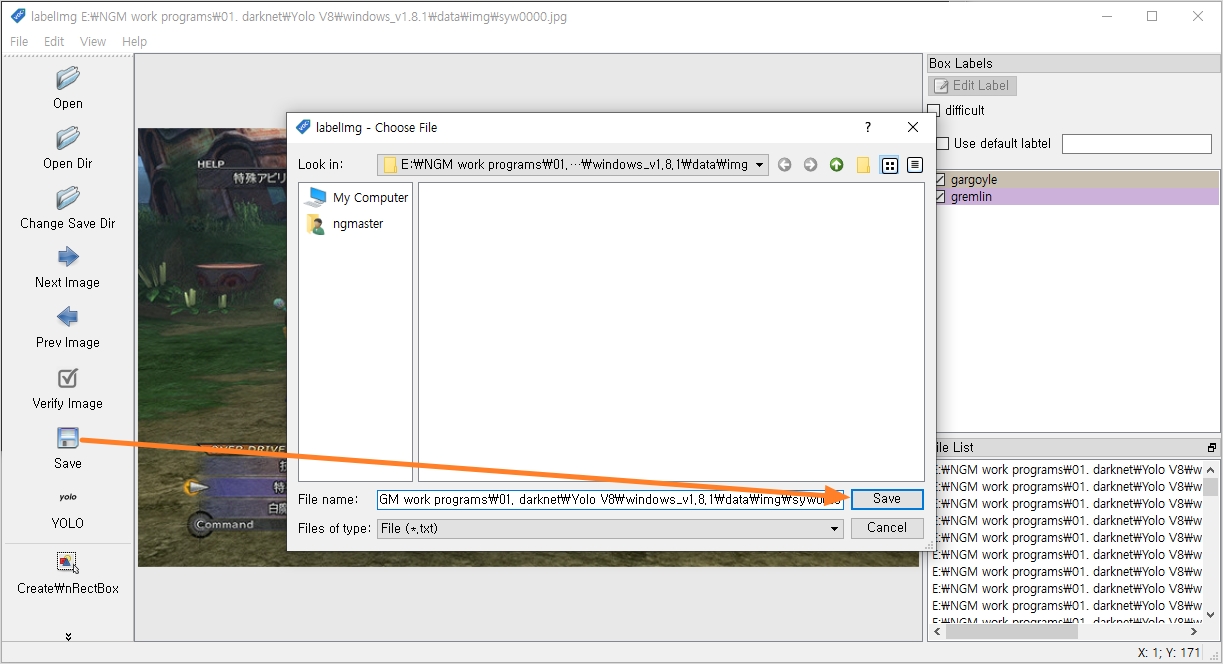Viewport: 1223px width, 664px height.
Task: Click the Box Labels panel title
Action: [x=961, y=63]
